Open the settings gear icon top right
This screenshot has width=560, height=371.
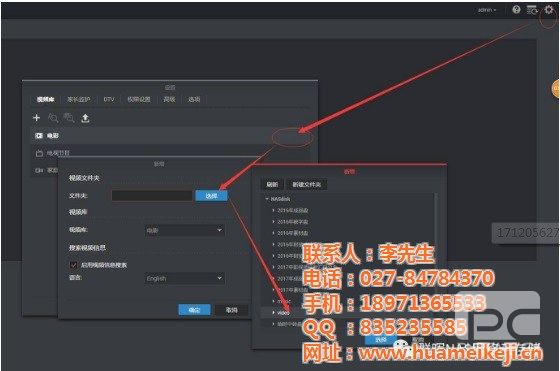pos(549,10)
